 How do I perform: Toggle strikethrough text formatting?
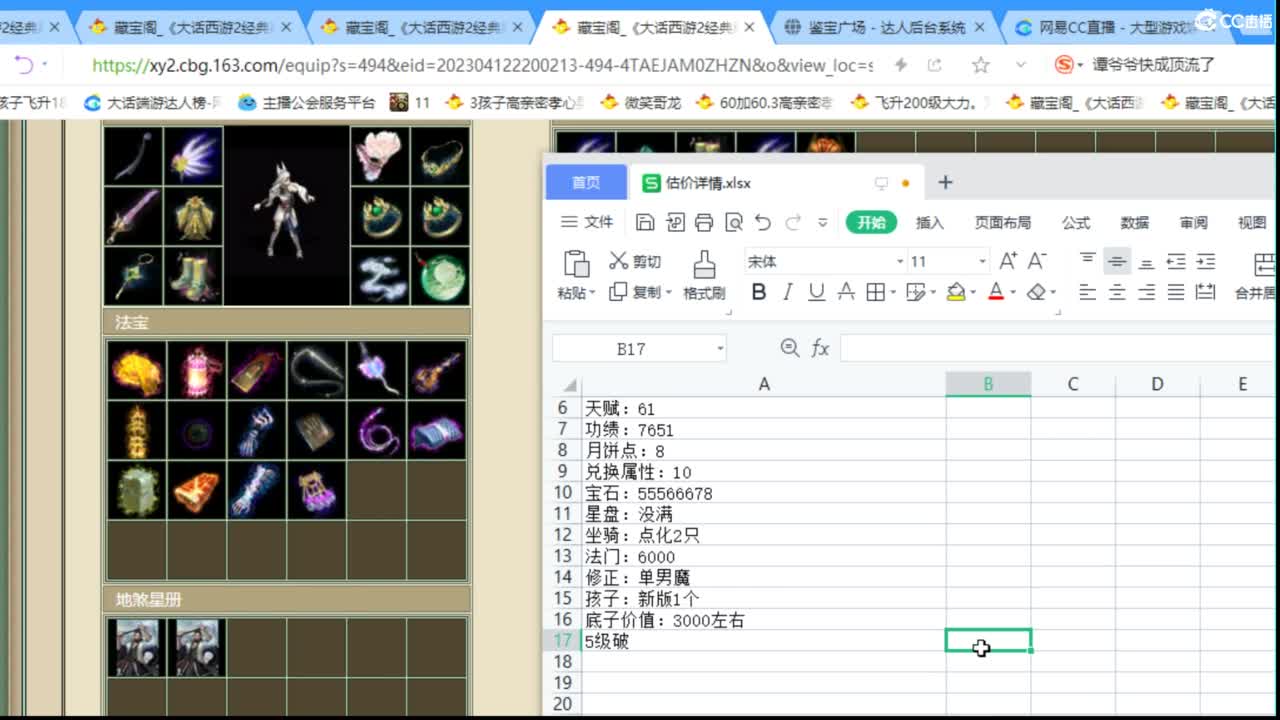click(846, 292)
